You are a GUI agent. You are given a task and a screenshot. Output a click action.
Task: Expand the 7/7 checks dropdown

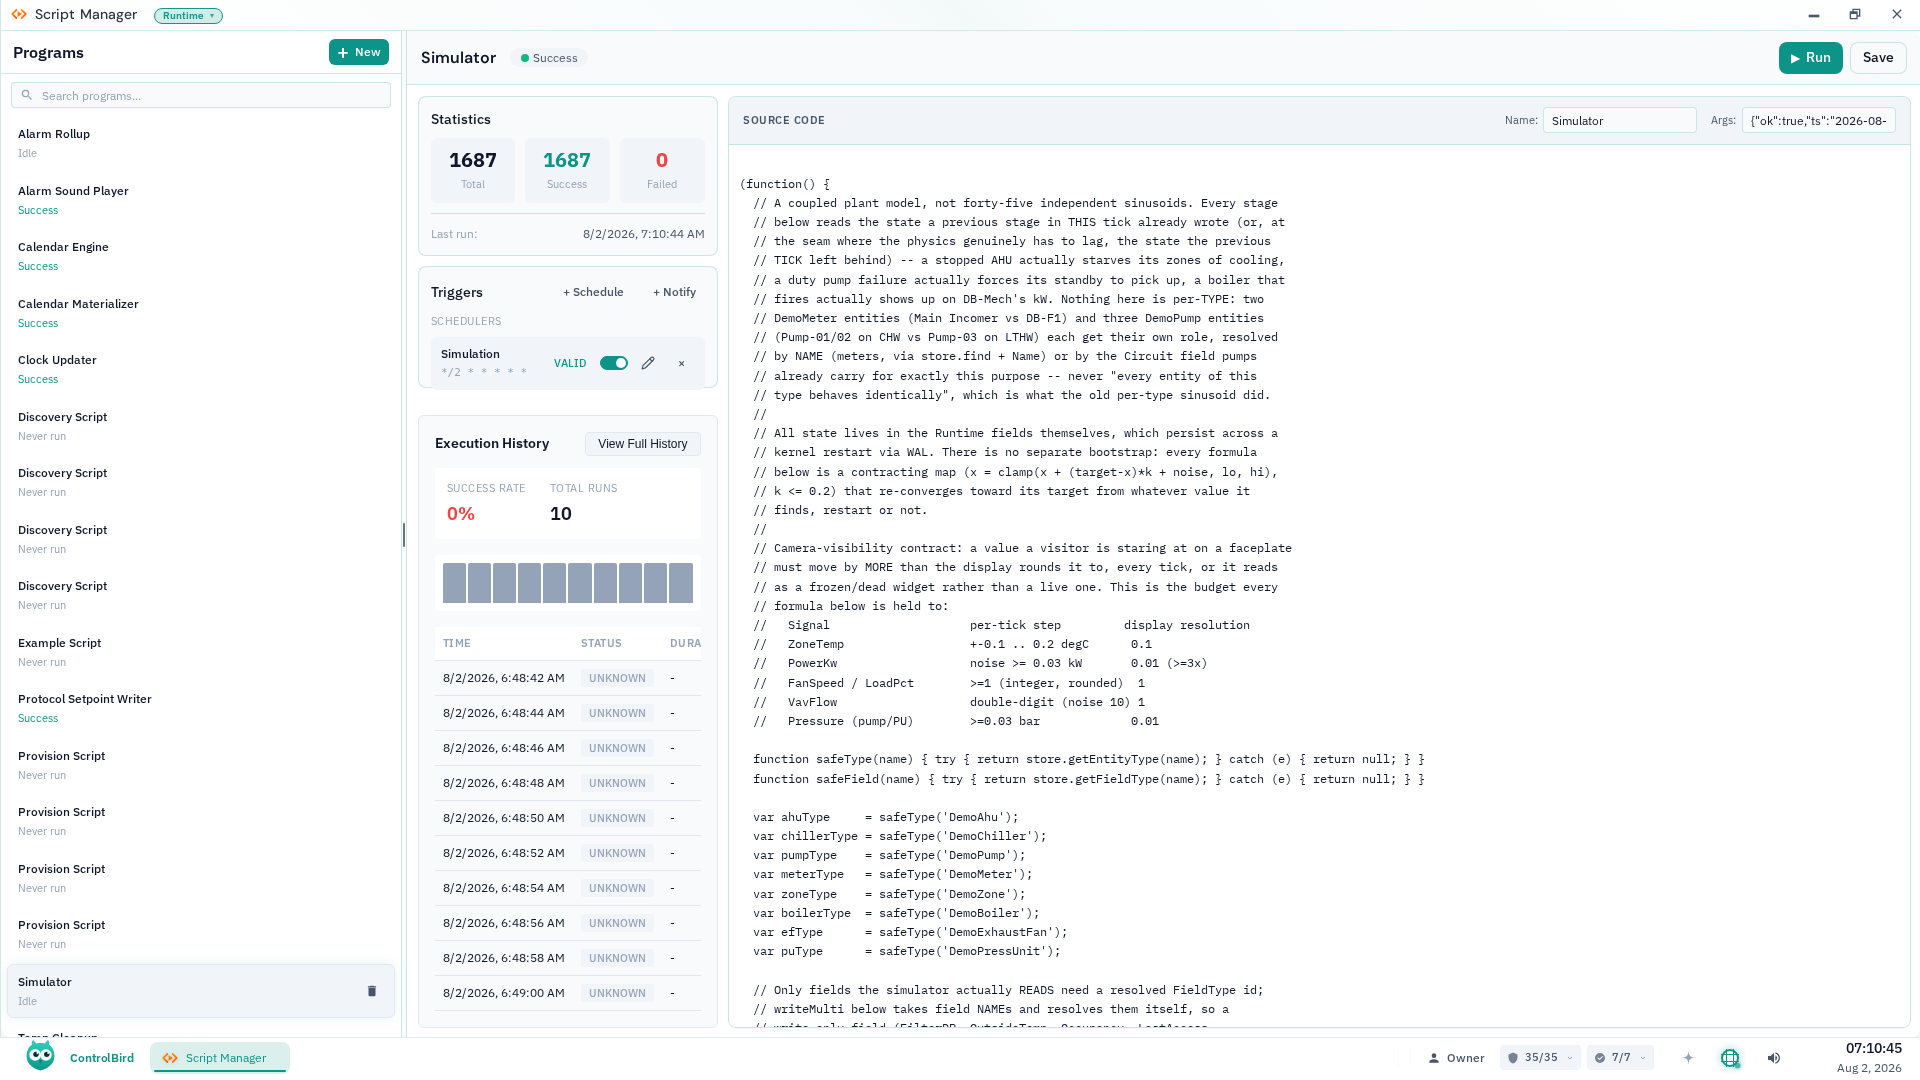click(x=1620, y=1058)
